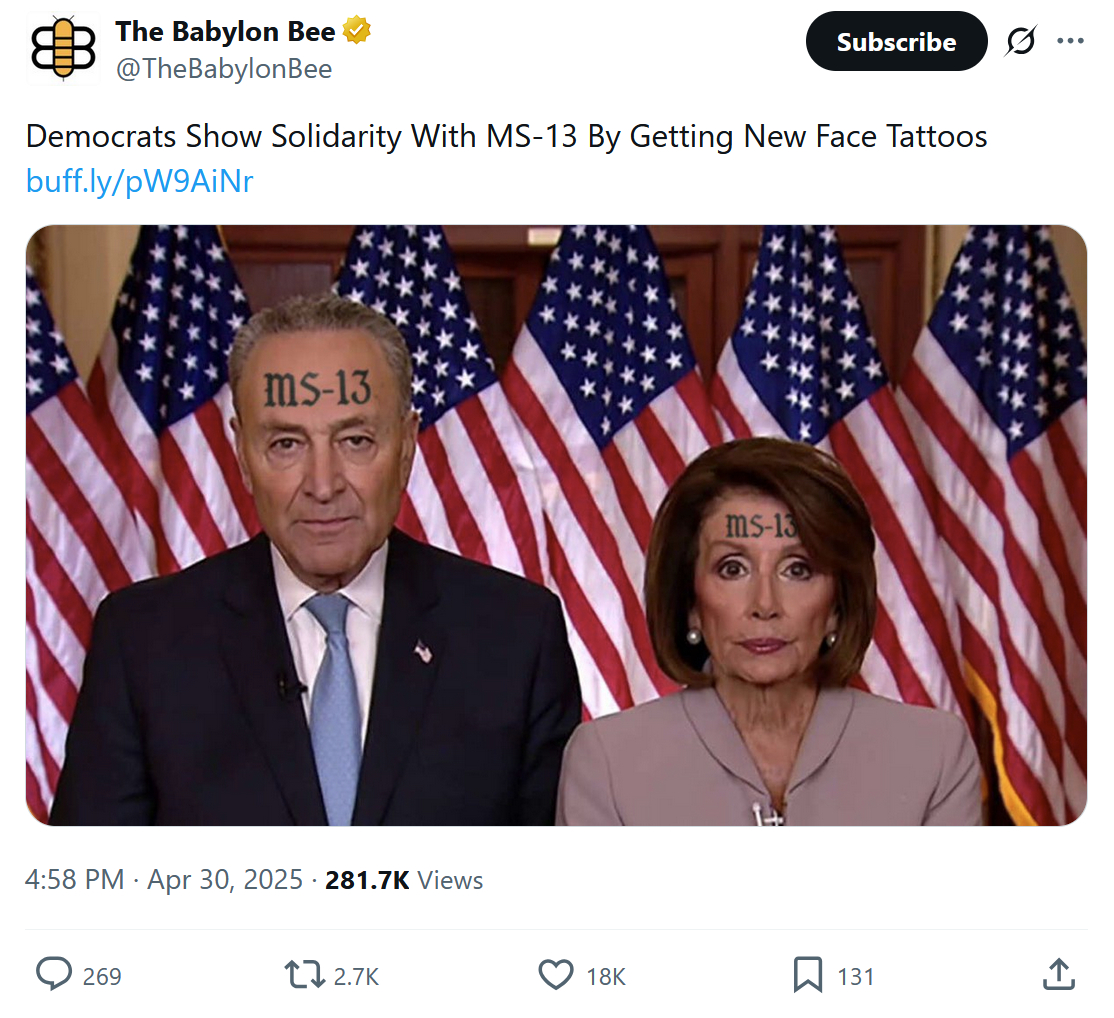Follow the buff.ly/pW9AiNr link
Image resolution: width=1114 pixels, height=1018 pixels.
click(x=139, y=181)
